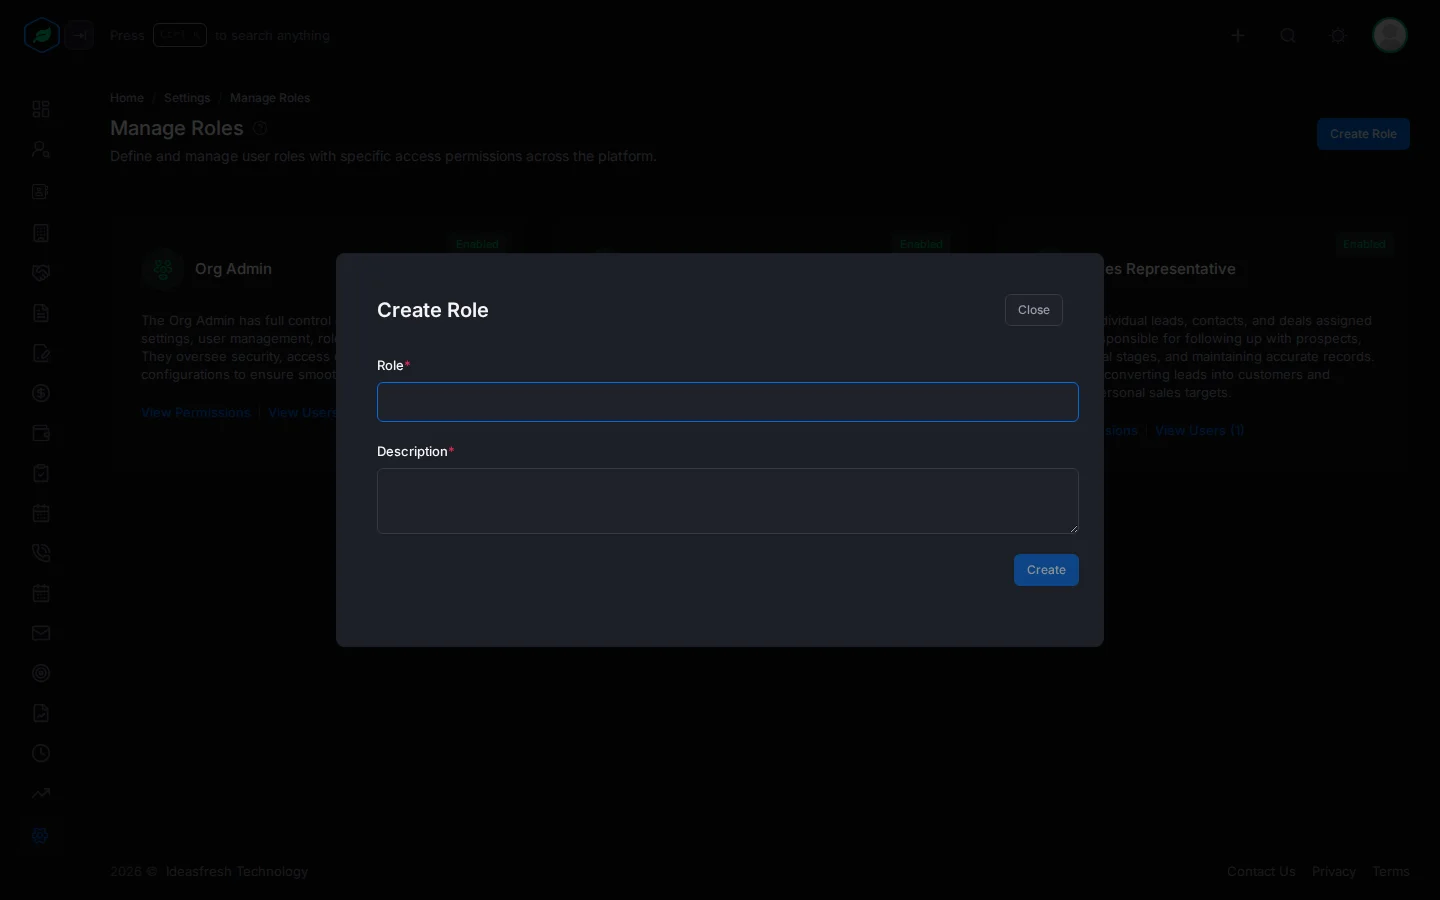
Task: Close the Create Role dialog
Action: tap(1034, 310)
